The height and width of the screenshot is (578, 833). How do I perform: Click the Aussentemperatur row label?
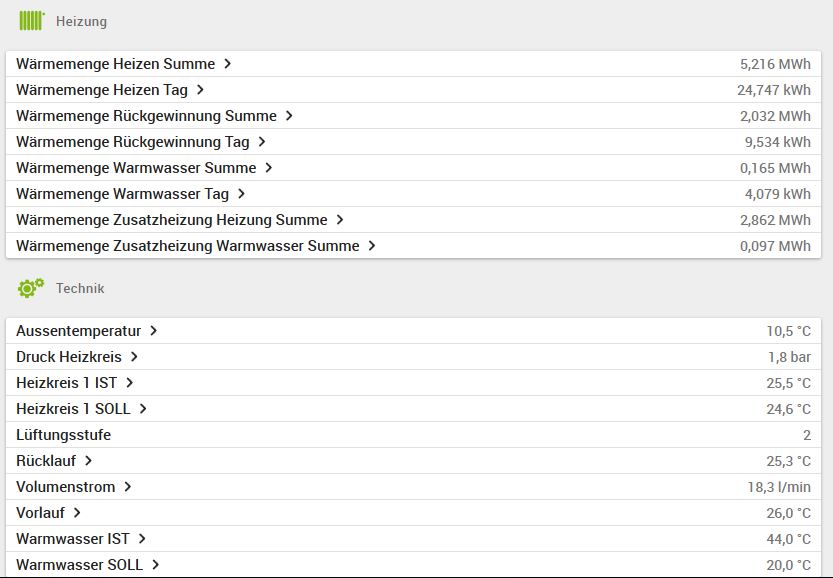[78, 331]
